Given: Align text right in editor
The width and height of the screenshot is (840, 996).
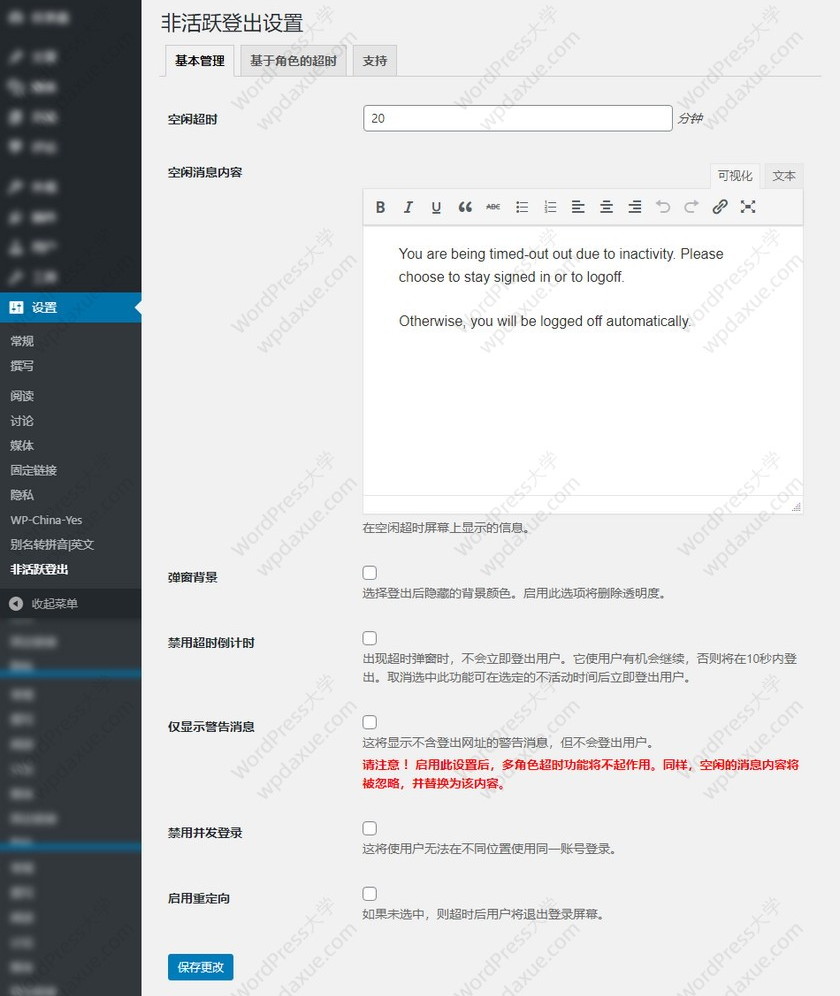Looking at the screenshot, I should pyautogui.click(x=634, y=207).
